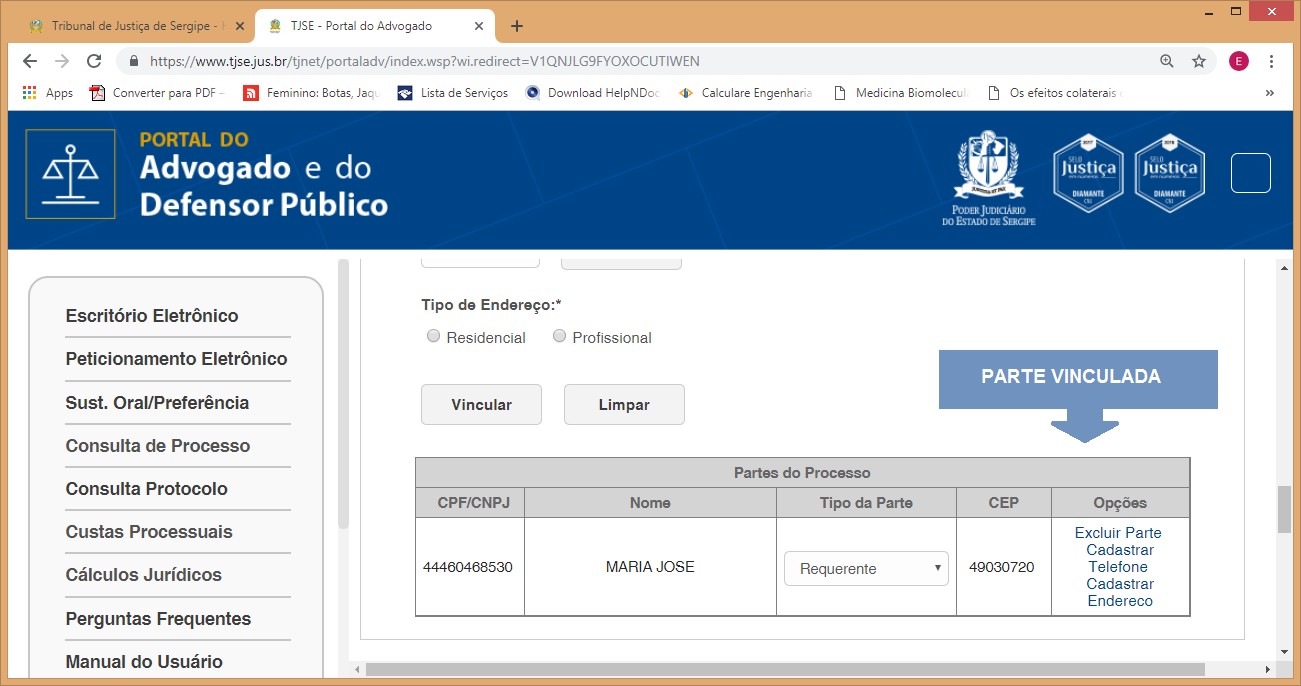Open a new browser tab with plus icon
1301x686 pixels.
pyautogui.click(x=517, y=26)
